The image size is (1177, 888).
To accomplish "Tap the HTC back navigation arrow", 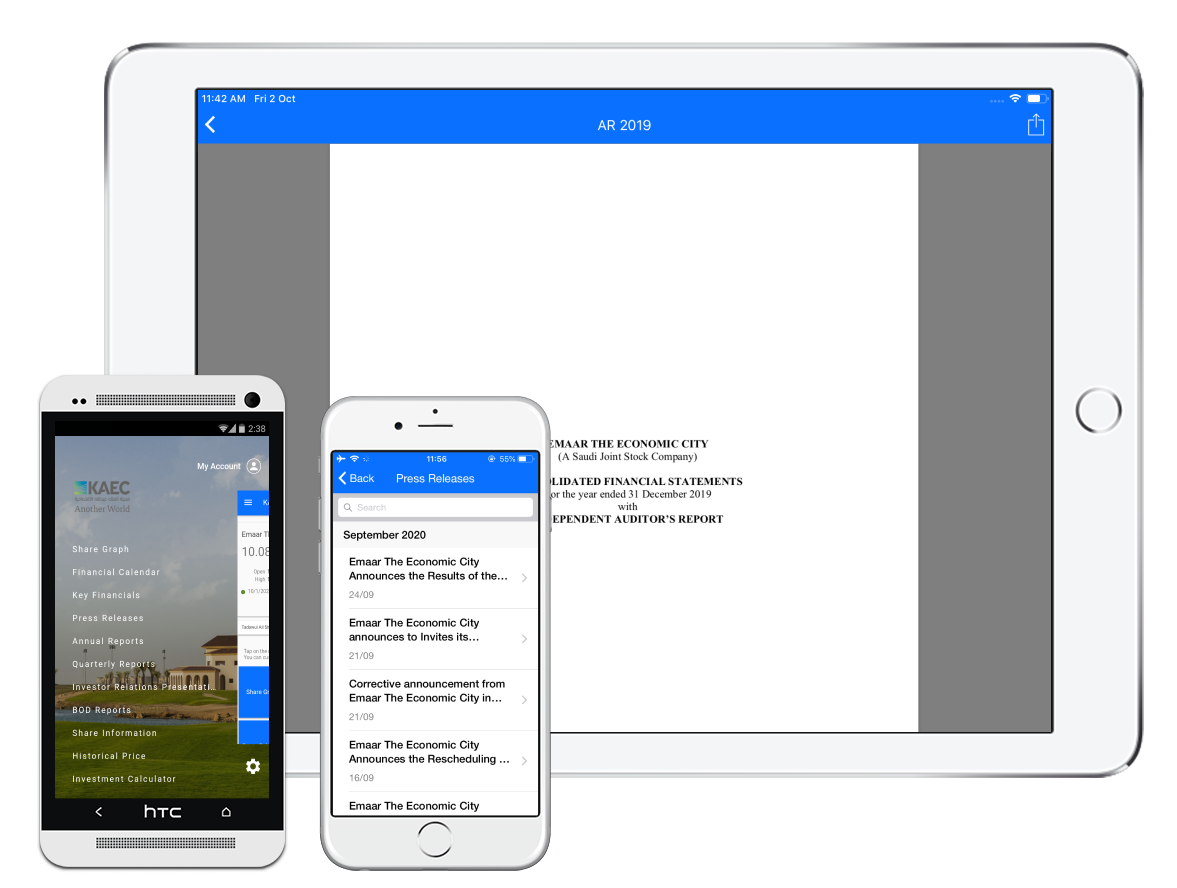I will tap(99, 811).
